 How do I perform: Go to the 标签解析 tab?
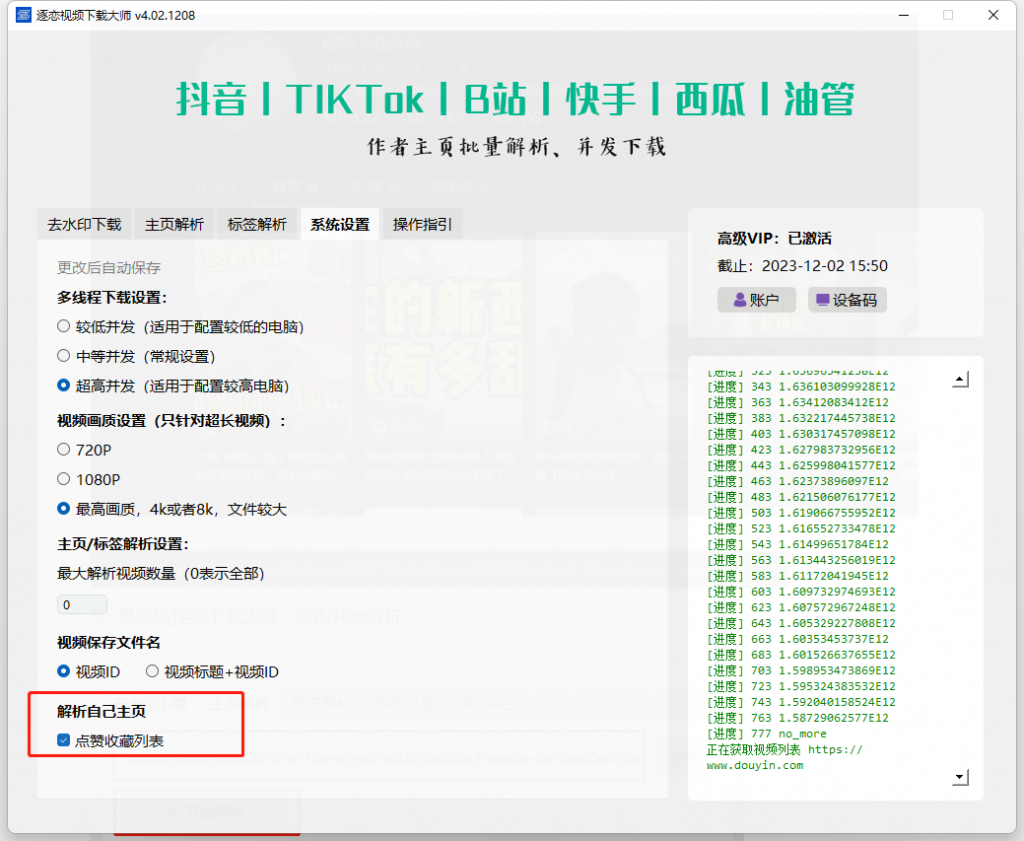pos(257,225)
